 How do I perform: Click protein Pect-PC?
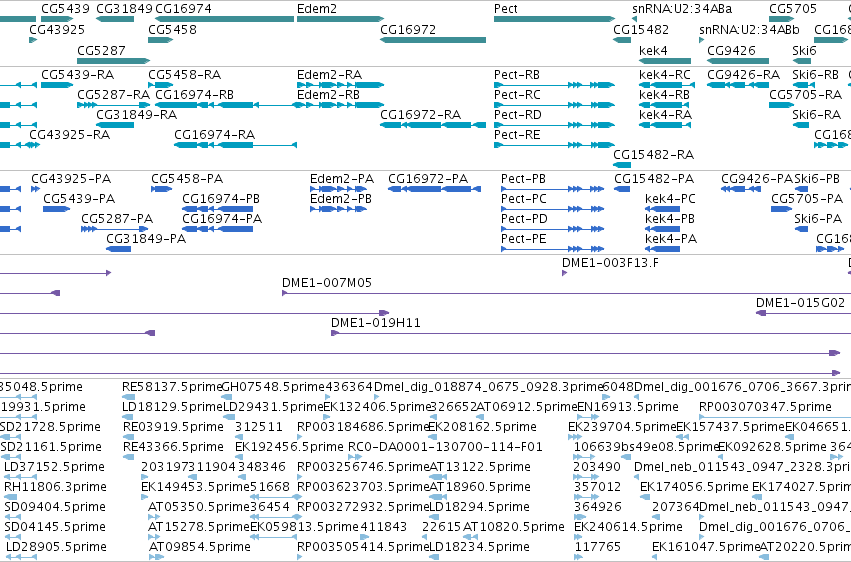pos(552,209)
